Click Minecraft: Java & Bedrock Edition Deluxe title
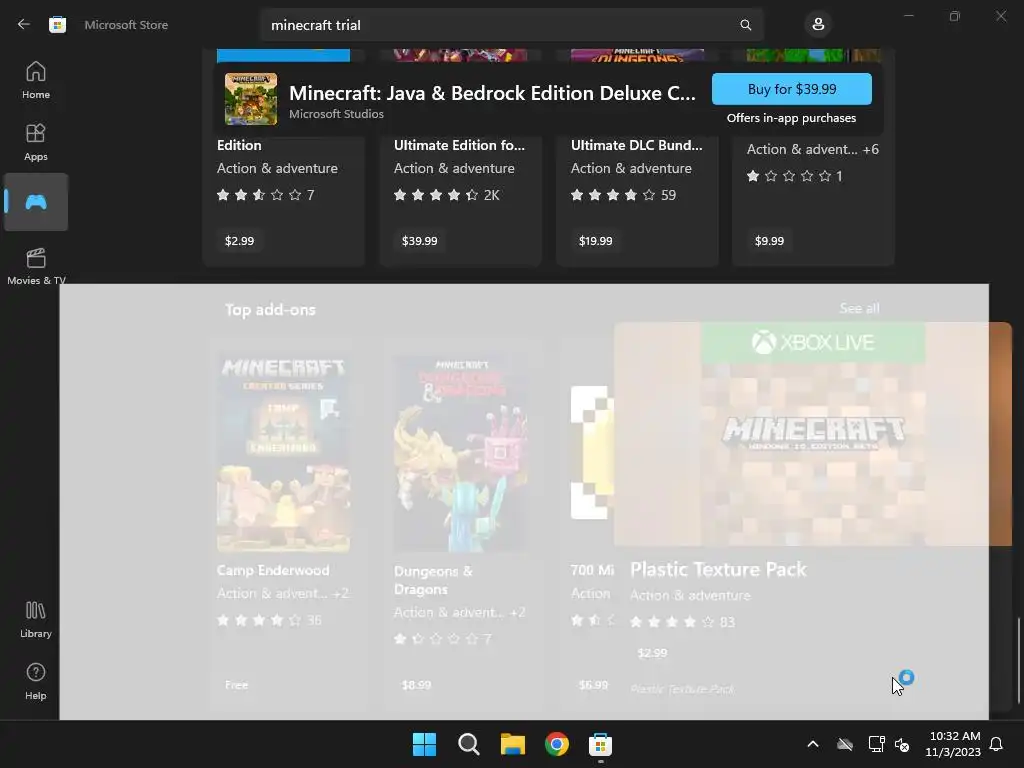Image resolution: width=1024 pixels, height=768 pixels. tap(492, 93)
